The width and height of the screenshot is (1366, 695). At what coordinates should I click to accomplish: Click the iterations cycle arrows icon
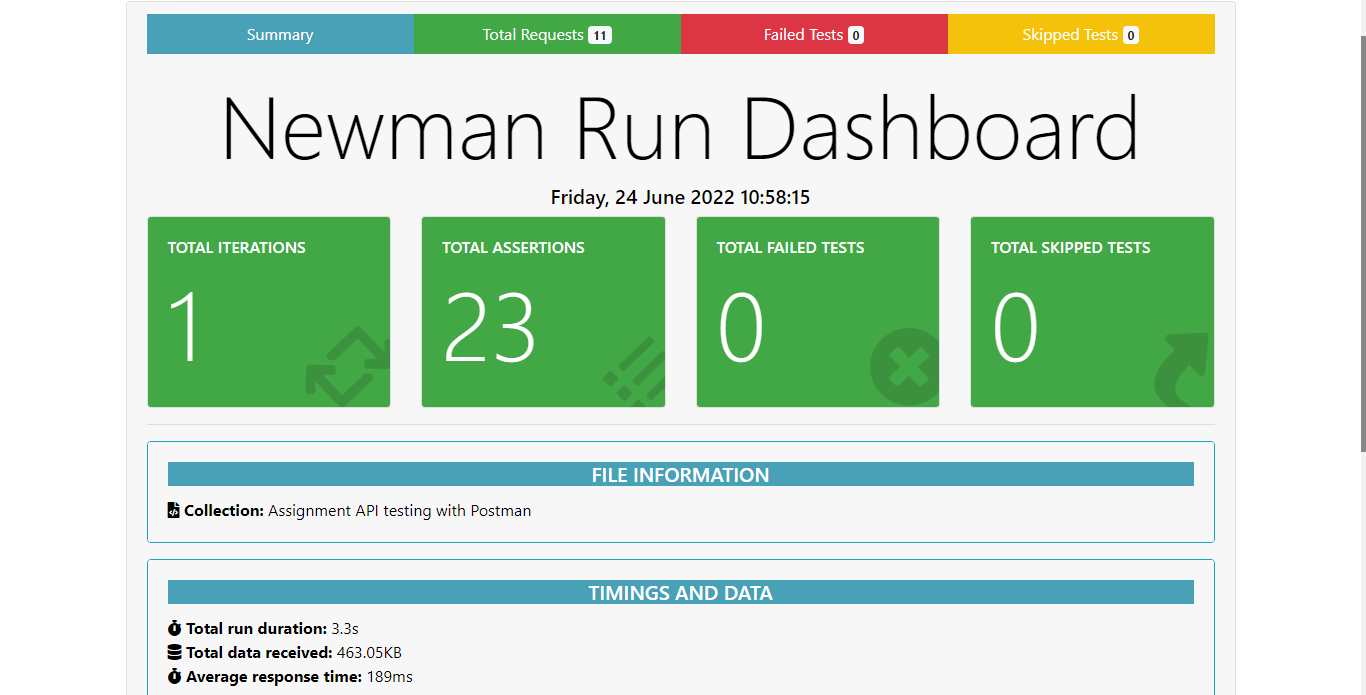(x=348, y=367)
